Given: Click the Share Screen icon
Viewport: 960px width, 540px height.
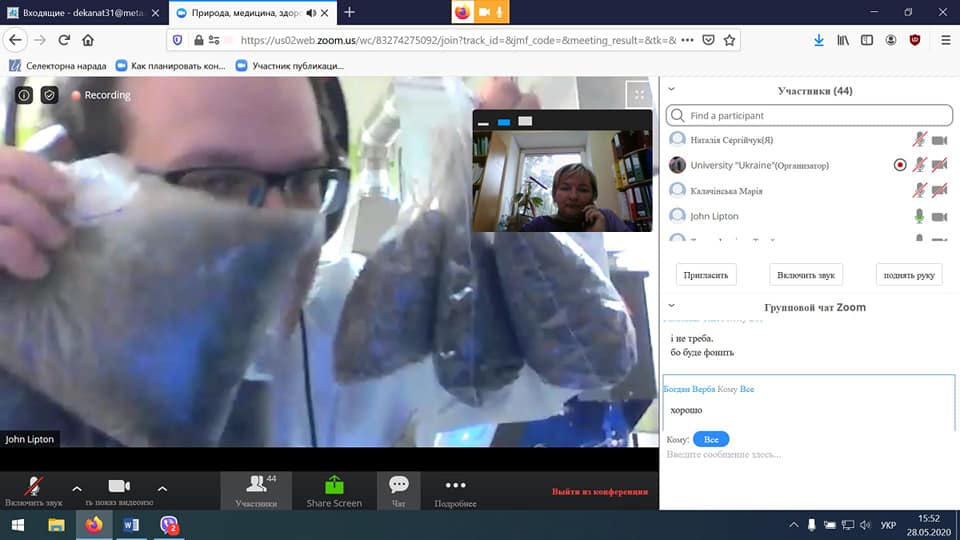Looking at the screenshot, I should click(x=334, y=485).
